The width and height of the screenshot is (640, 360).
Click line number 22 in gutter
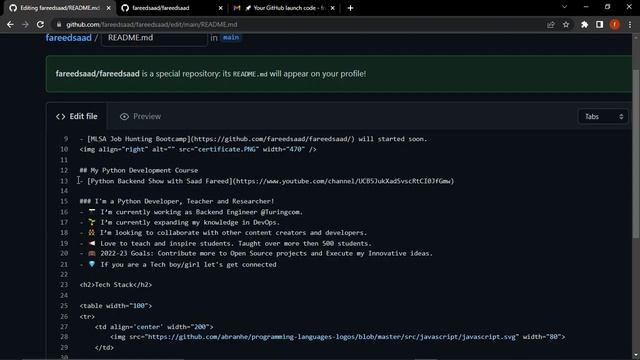64,275
